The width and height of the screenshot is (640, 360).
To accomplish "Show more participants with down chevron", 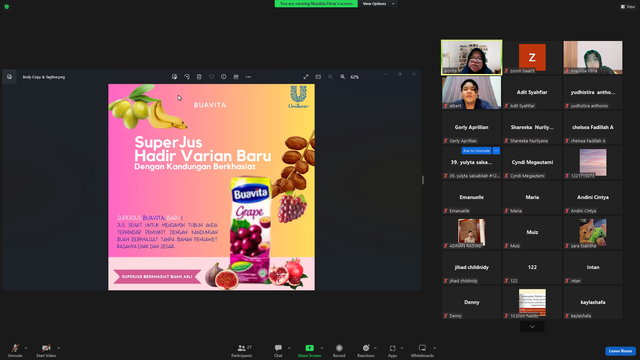I will tap(532, 327).
